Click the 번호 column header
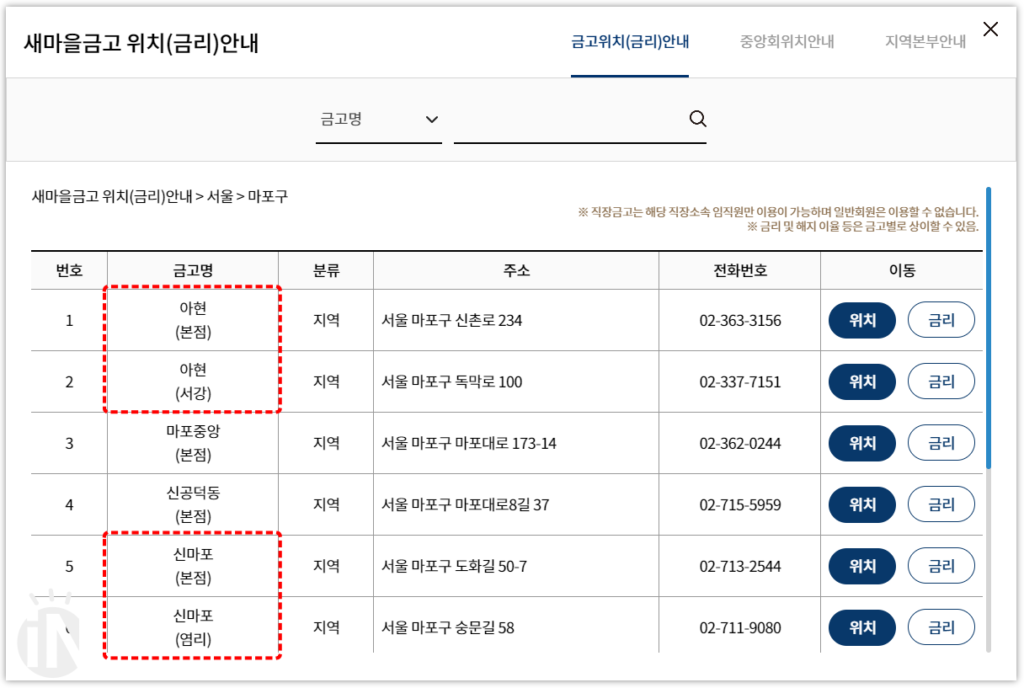The width and height of the screenshot is (1024, 688). click(x=69, y=270)
